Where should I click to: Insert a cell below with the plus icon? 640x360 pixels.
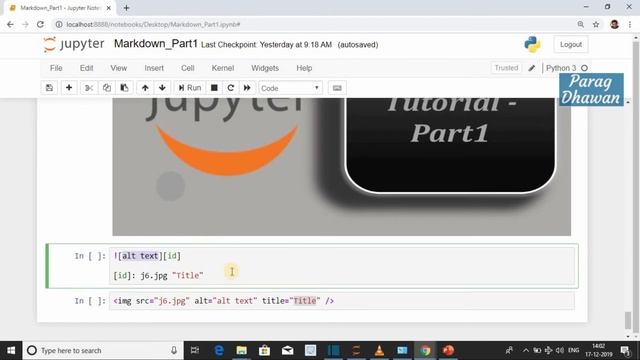[x=69, y=88]
